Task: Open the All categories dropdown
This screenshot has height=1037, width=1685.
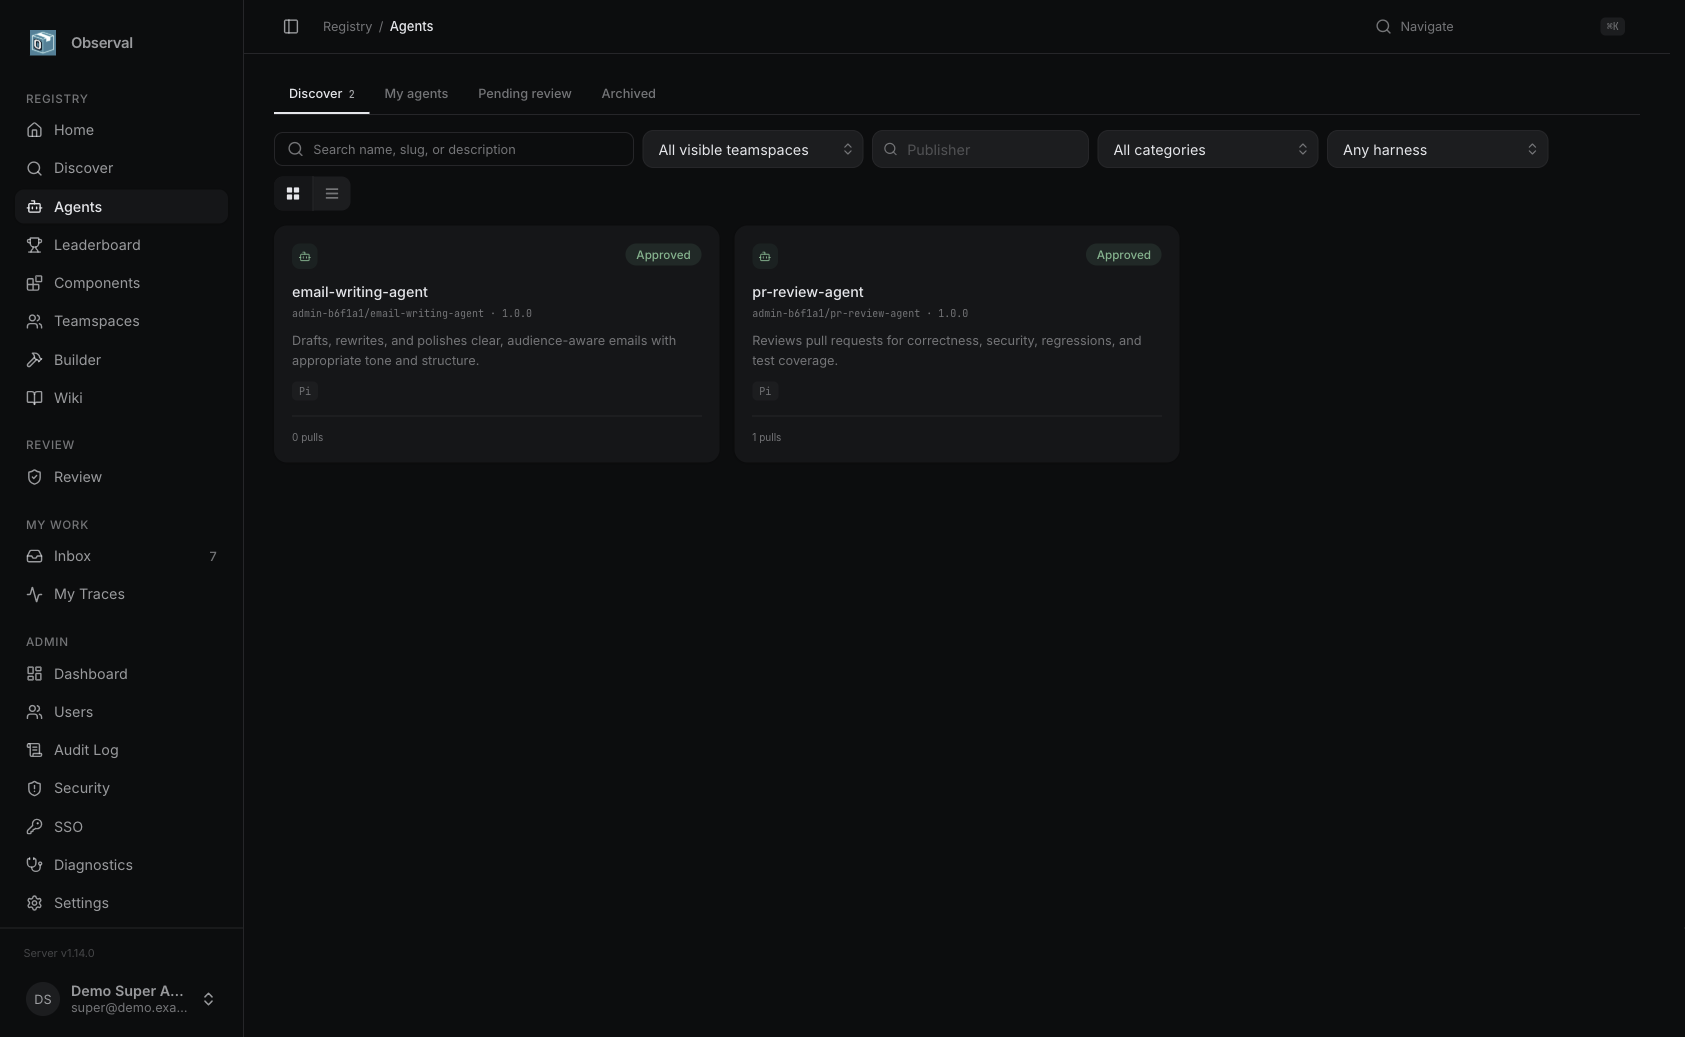Action: coord(1208,149)
